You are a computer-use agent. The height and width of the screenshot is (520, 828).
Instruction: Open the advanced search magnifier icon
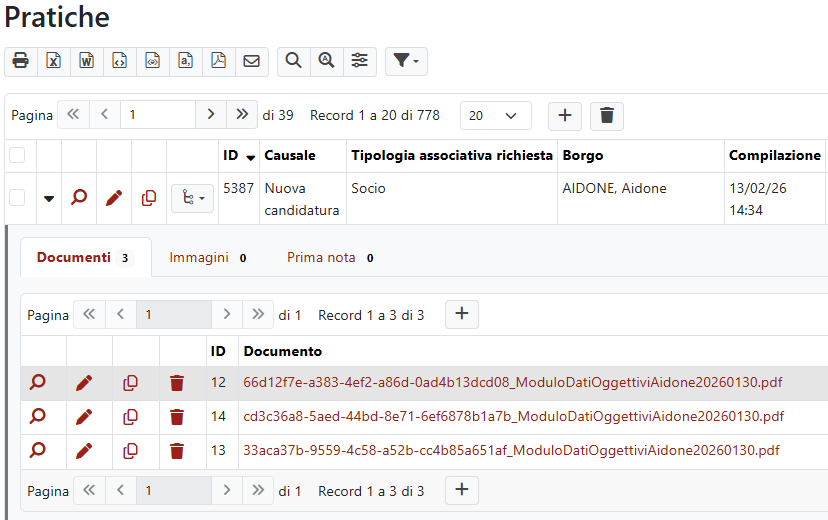click(326, 61)
